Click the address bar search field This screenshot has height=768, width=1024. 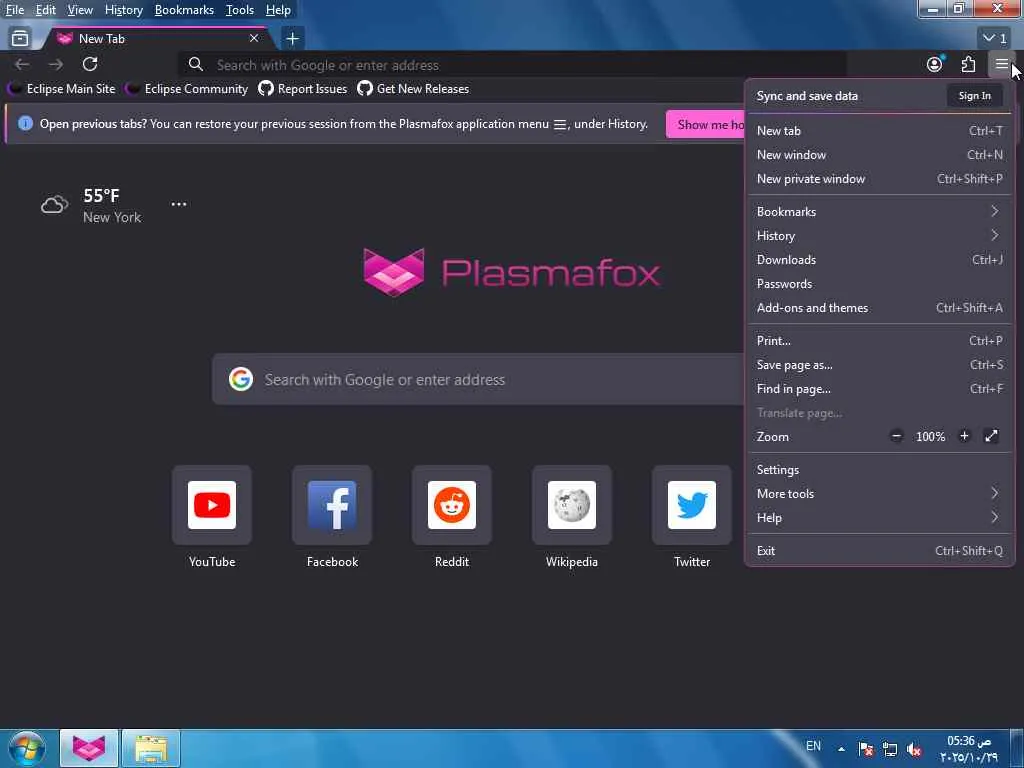[512, 64]
